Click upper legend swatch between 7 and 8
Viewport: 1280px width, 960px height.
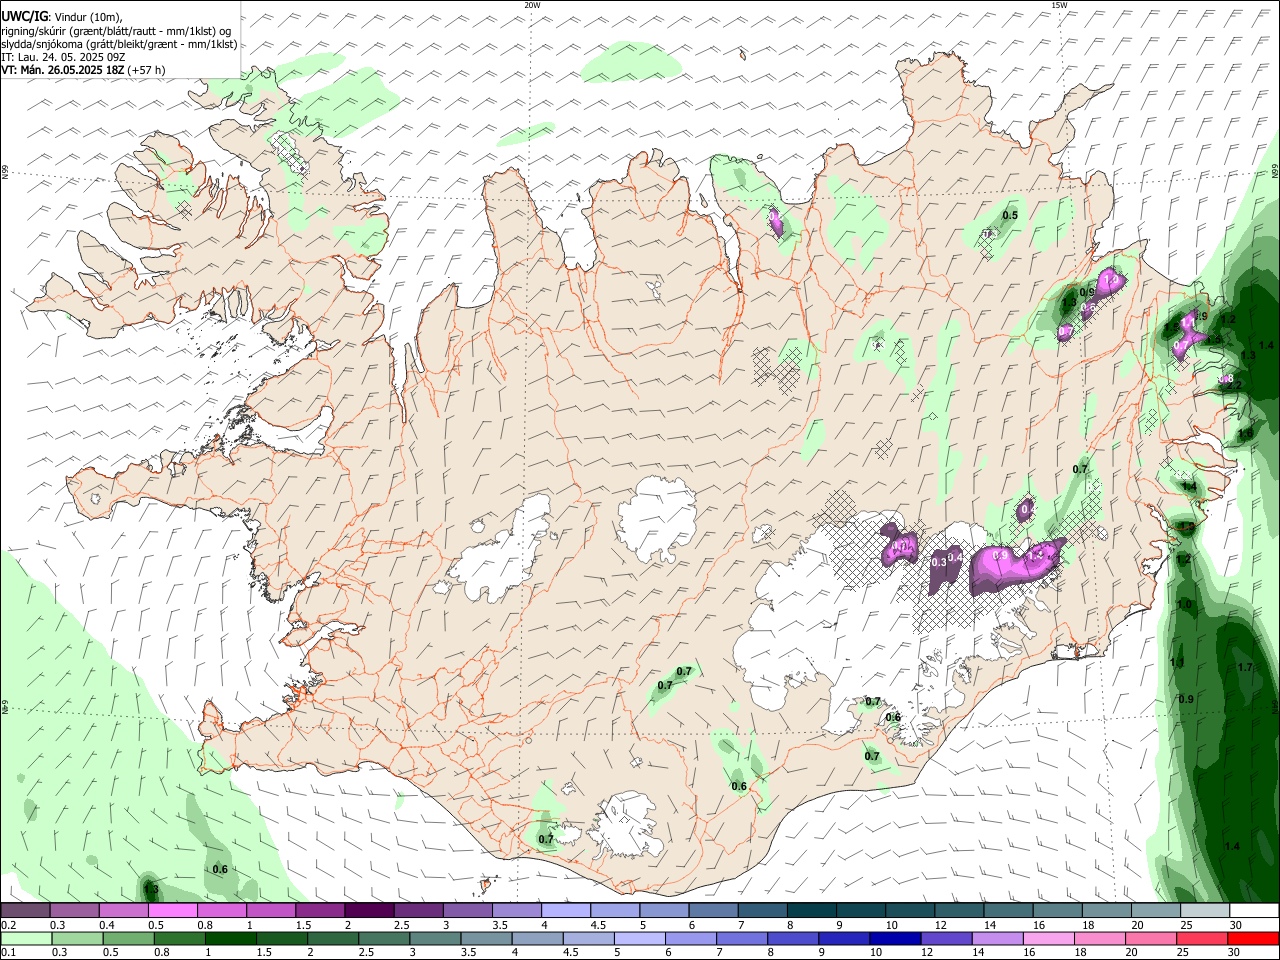(x=762, y=911)
